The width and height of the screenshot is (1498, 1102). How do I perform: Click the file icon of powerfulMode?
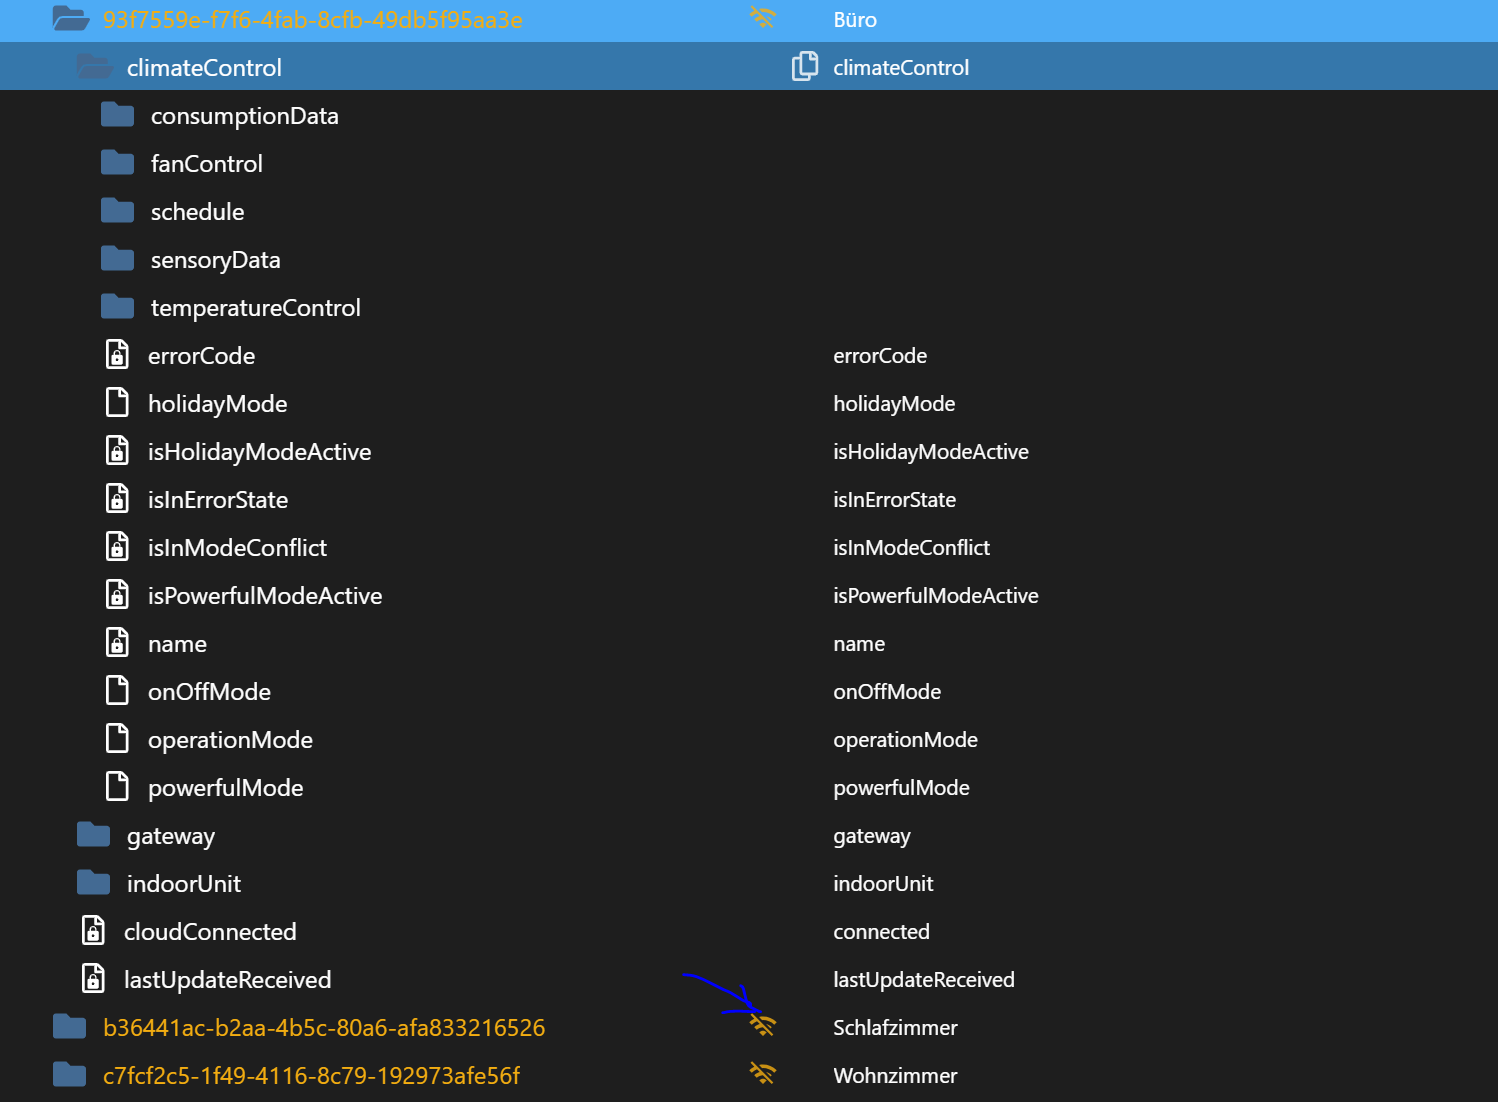[117, 786]
